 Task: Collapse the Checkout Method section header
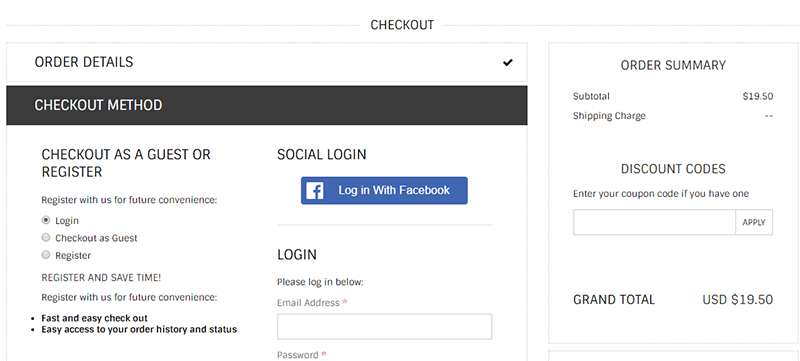click(x=267, y=105)
